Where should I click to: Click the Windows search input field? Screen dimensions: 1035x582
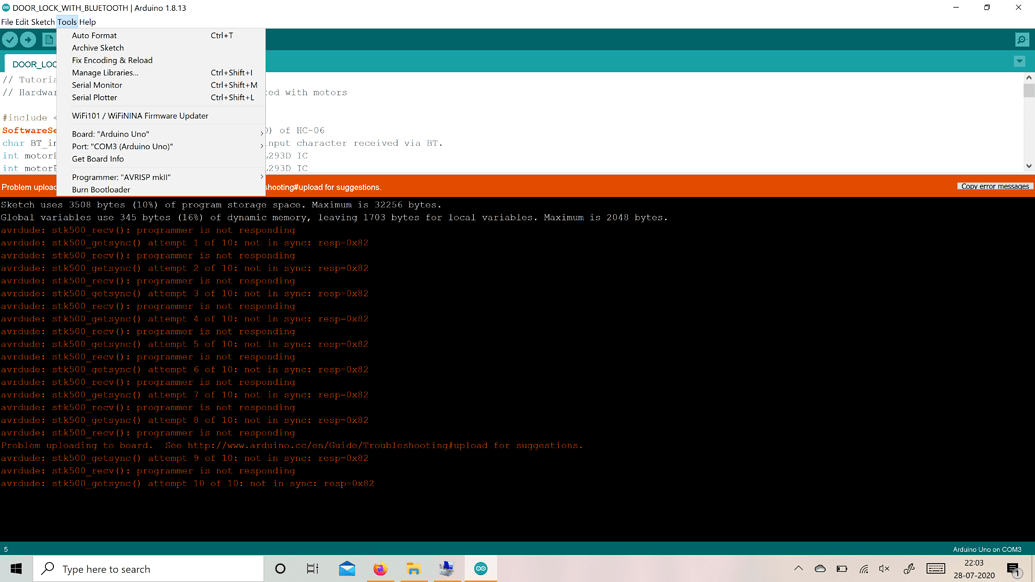(140, 568)
